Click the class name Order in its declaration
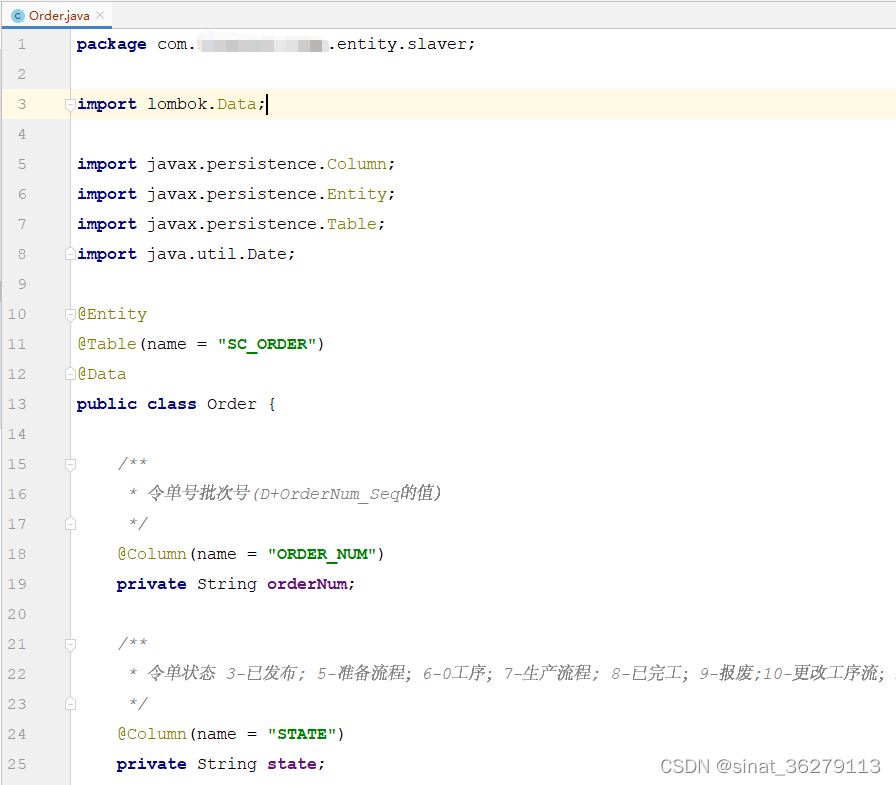This screenshot has height=785, width=896. click(231, 403)
